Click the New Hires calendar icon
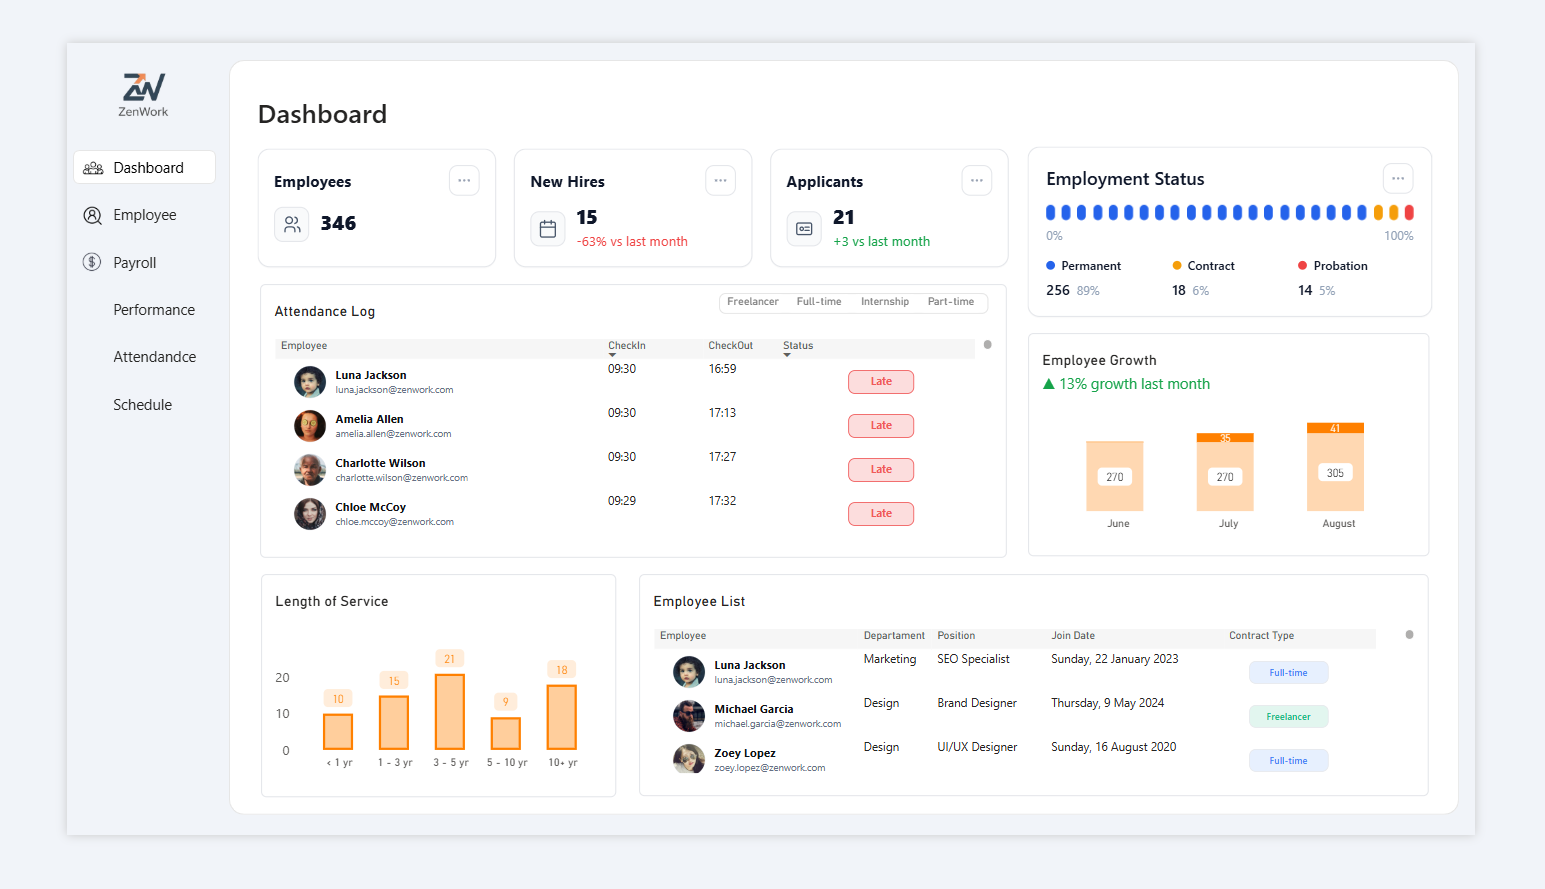 547,229
